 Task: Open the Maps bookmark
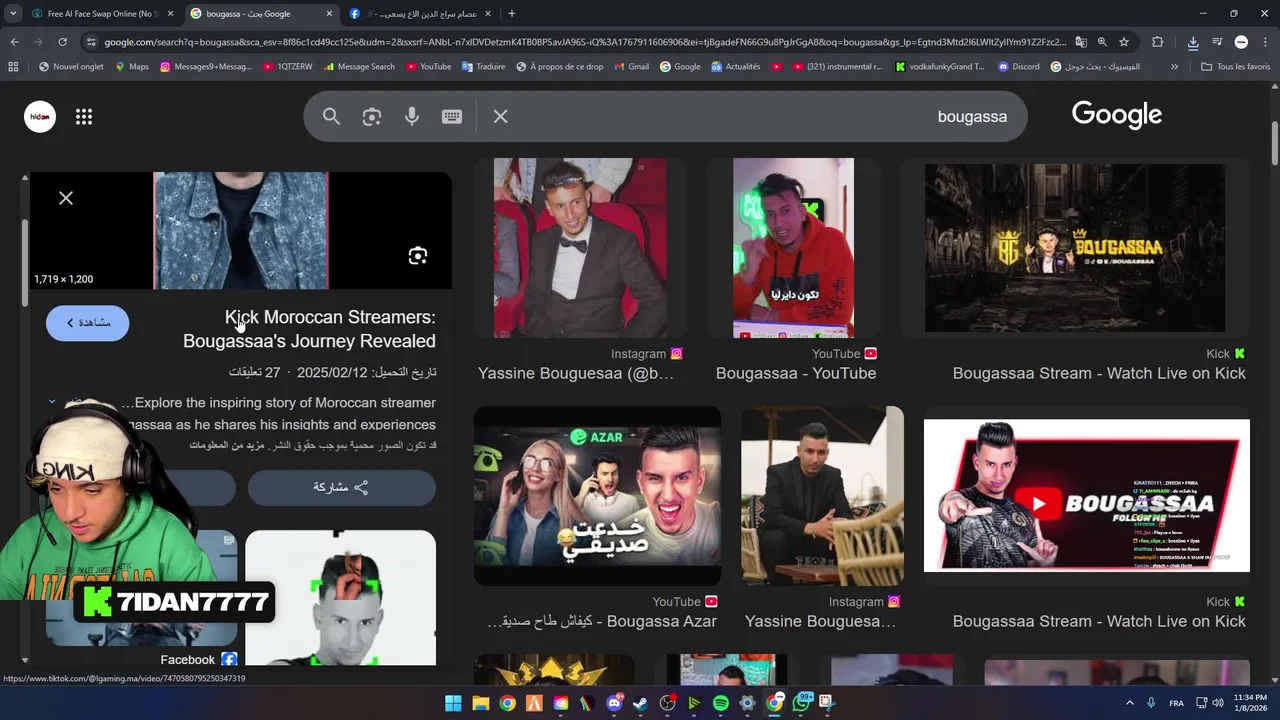point(131,67)
